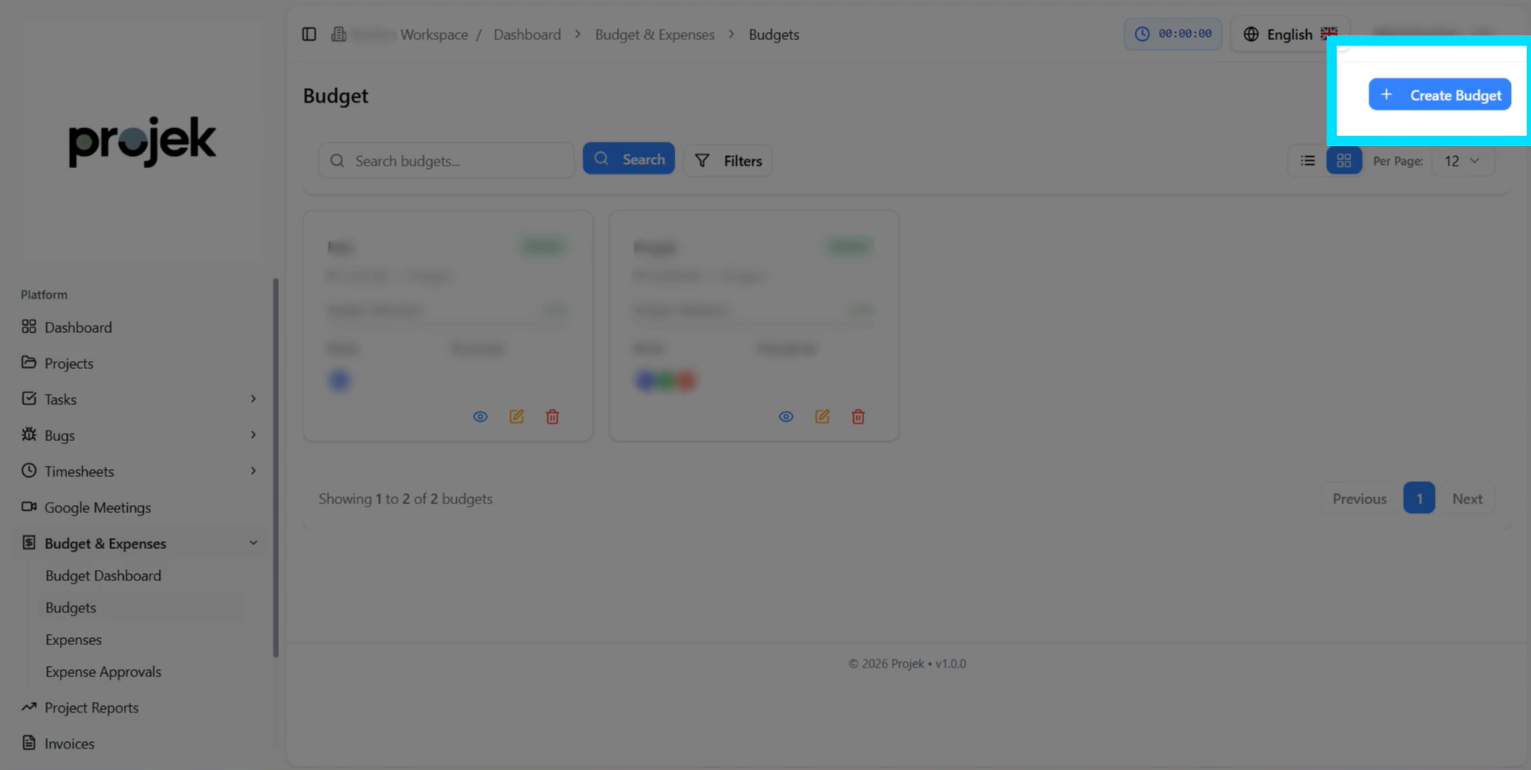Viewport: 1531px width, 770px height.
Task: Delete the first budget card via trash icon
Action: point(552,417)
